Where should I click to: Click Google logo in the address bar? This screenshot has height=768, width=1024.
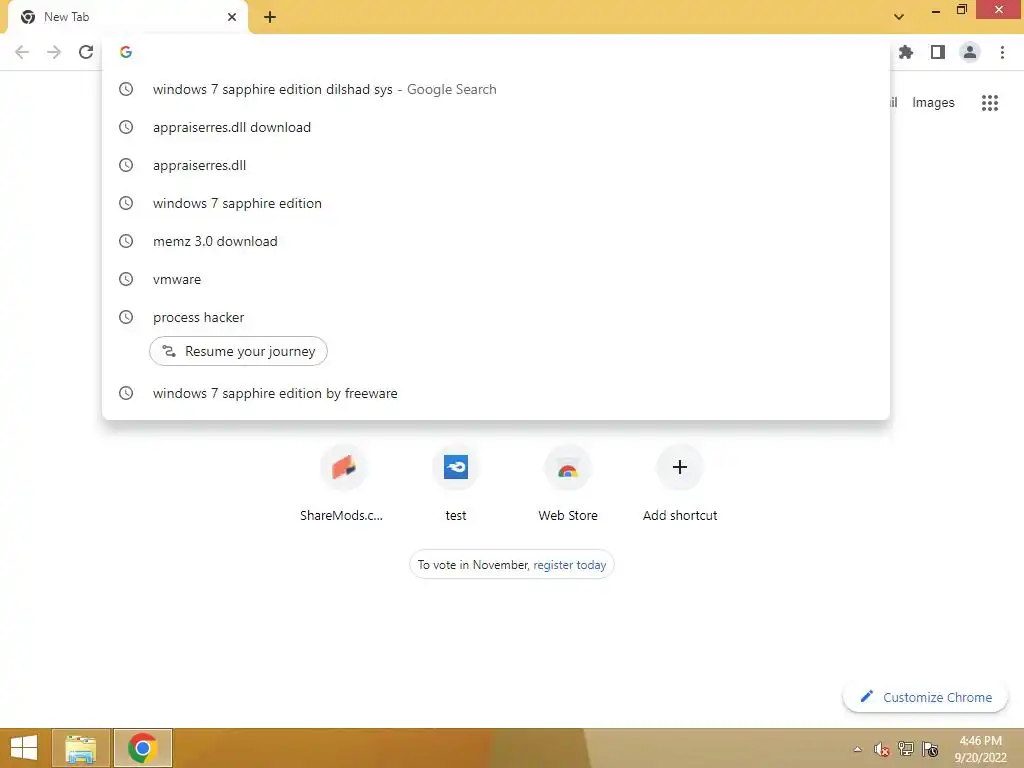click(x=126, y=52)
